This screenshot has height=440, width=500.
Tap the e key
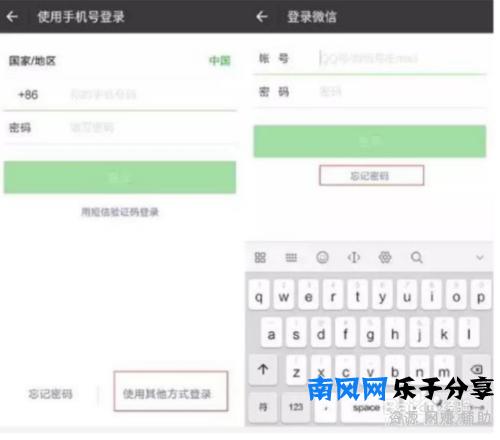308,295
